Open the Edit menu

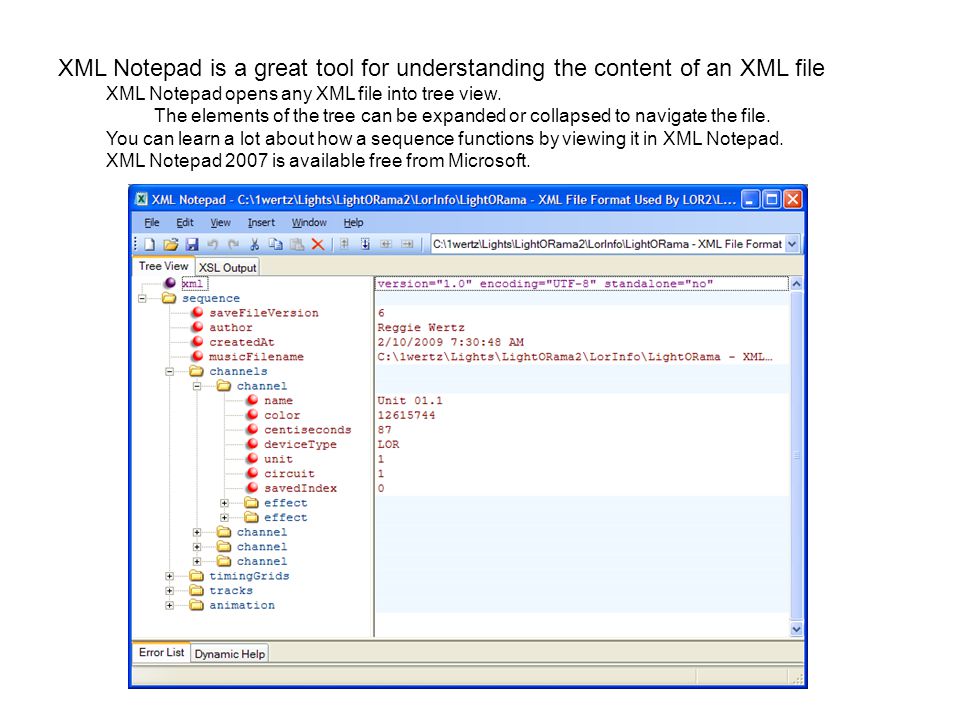(185, 222)
